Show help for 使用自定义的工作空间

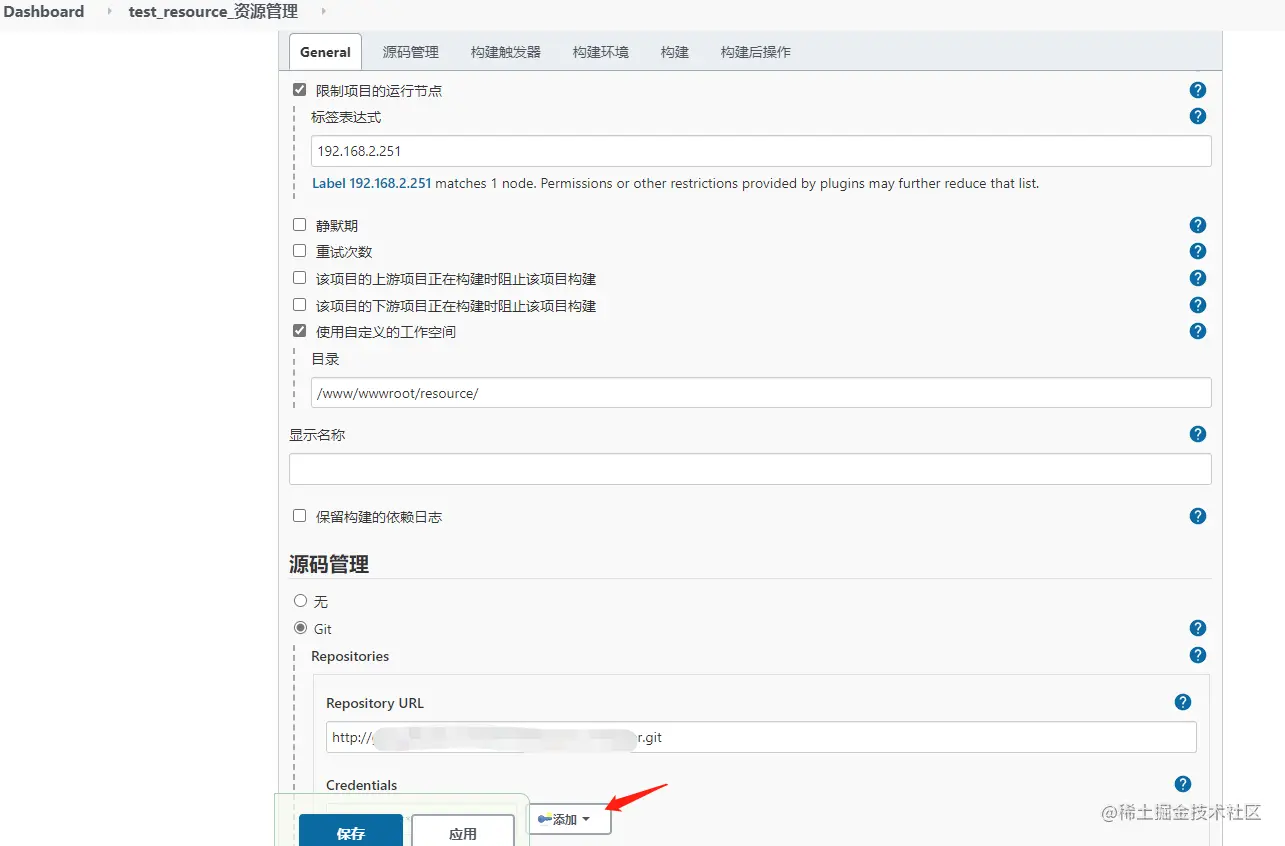[1197, 331]
